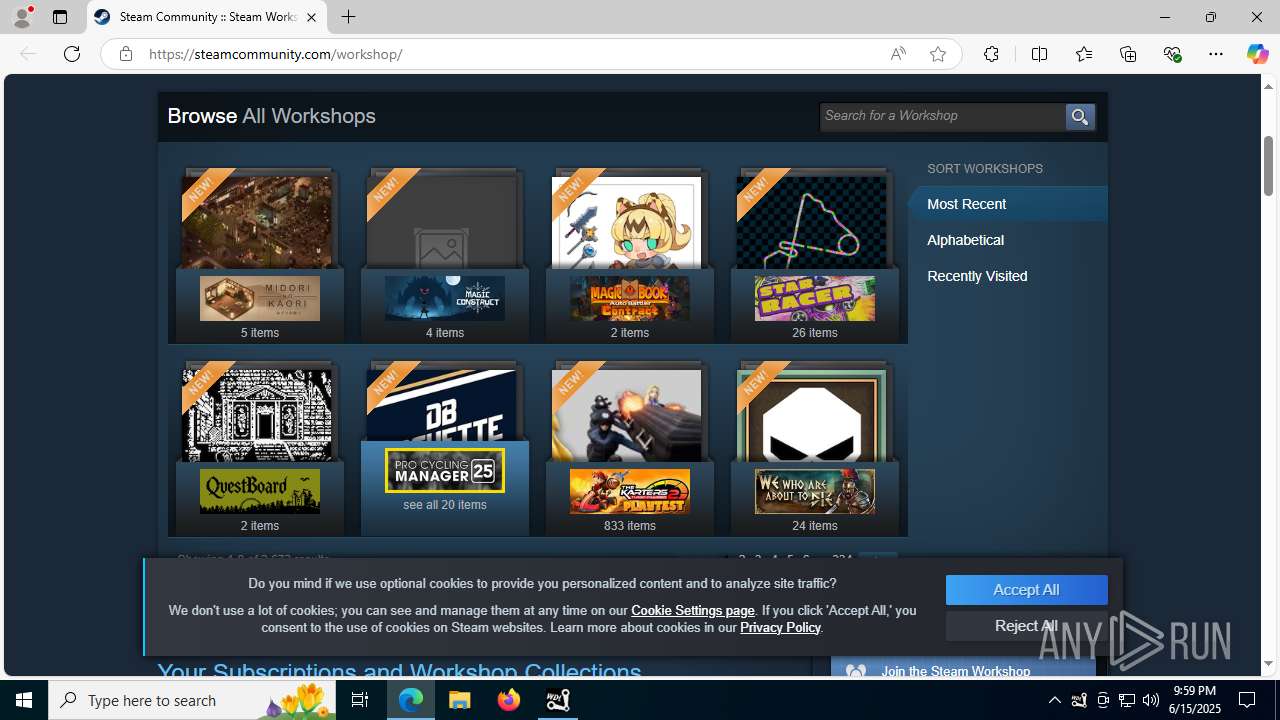Open the Privacy Policy link
This screenshot has width=1280, height=720.
[780, 627]
